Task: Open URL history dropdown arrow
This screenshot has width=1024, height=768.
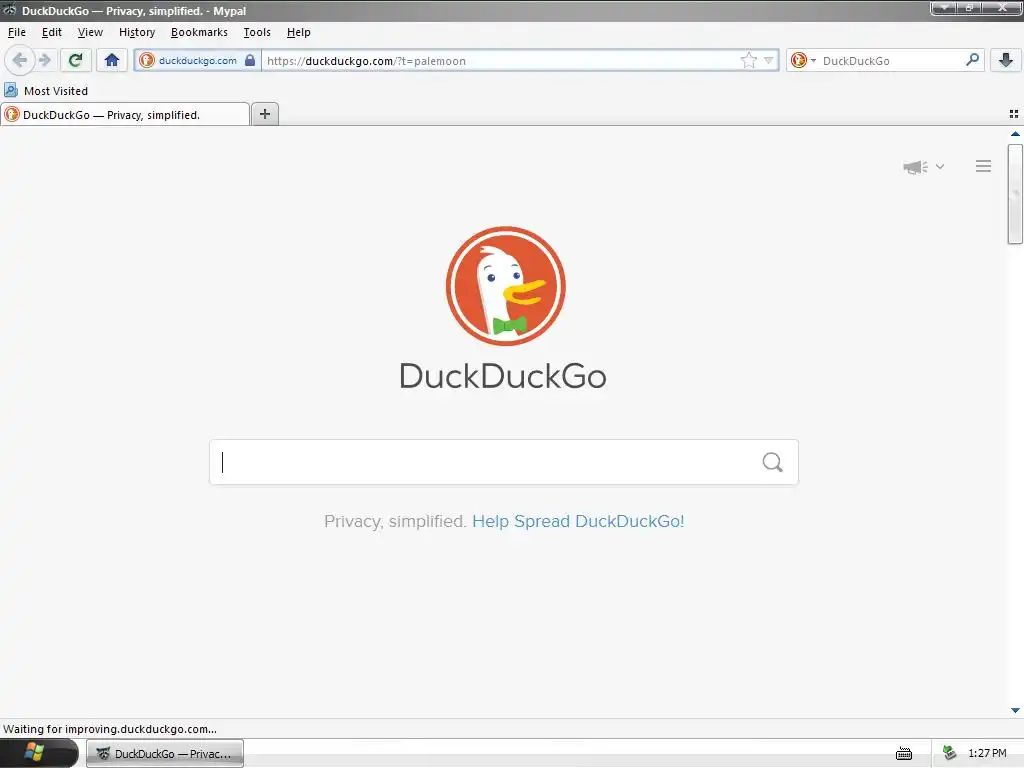Action: tap(769, 61)
